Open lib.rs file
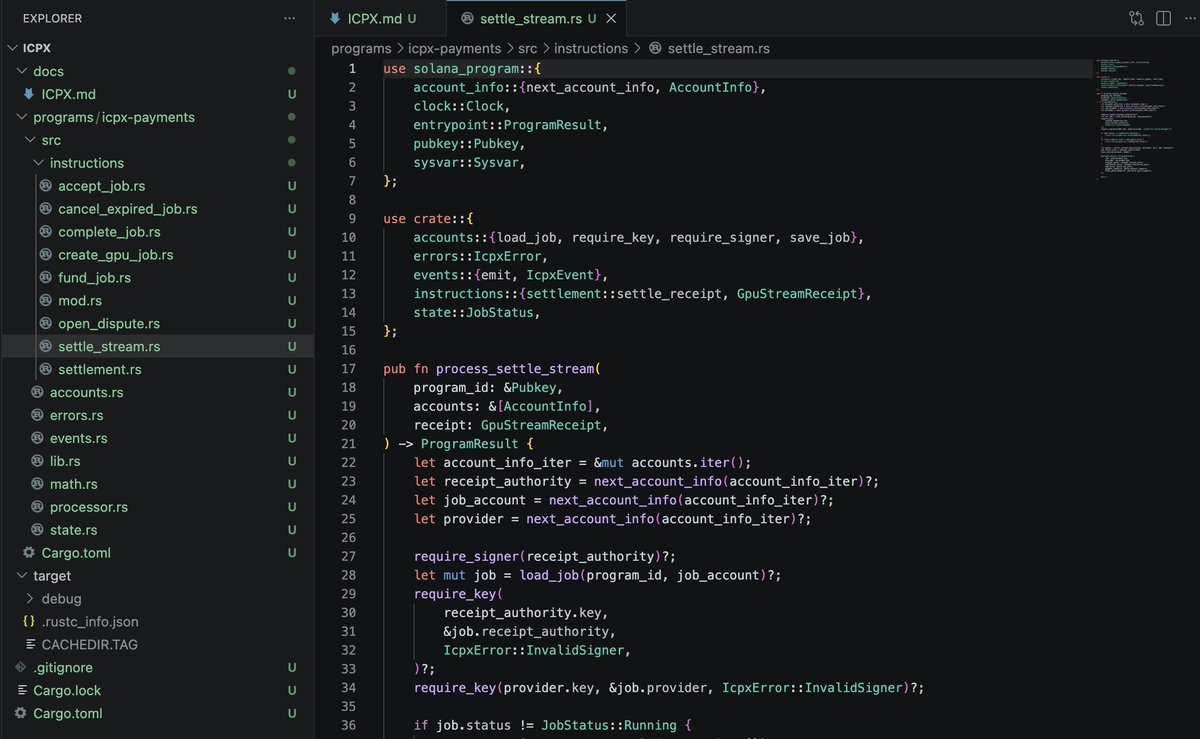The height and width of the screenshot is (739, 1200). click(x=65, y=462)
